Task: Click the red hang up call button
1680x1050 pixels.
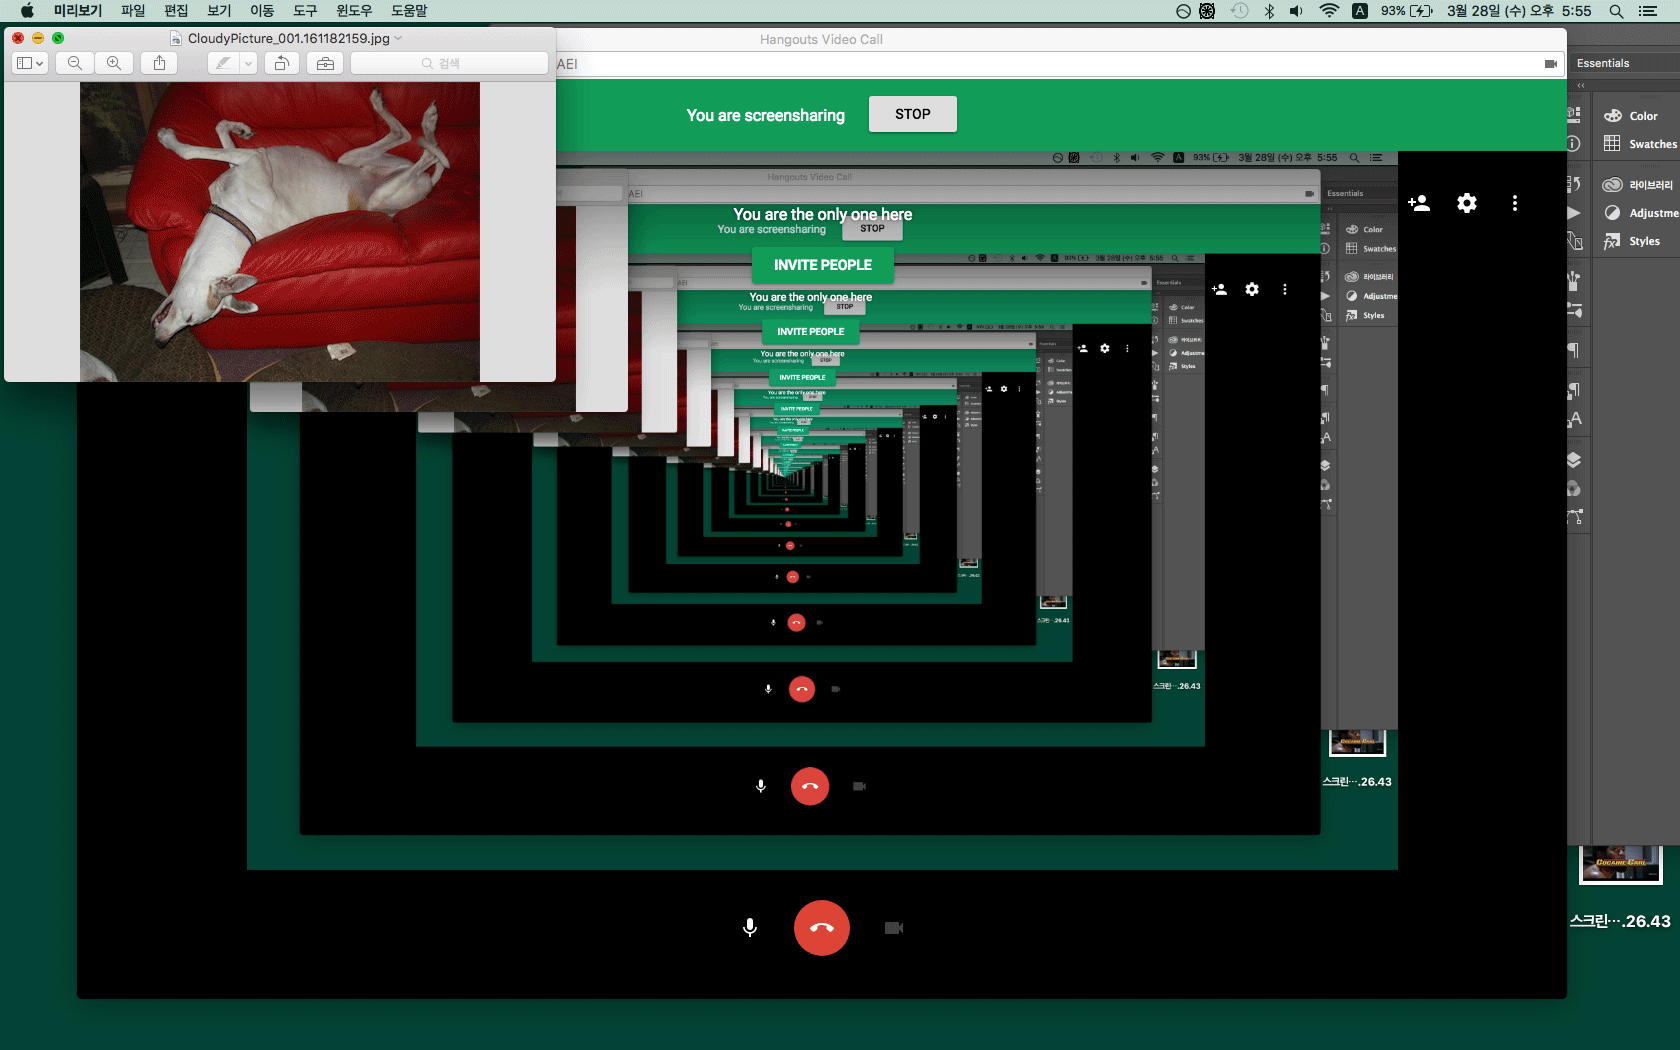Action: click(821, 928)
